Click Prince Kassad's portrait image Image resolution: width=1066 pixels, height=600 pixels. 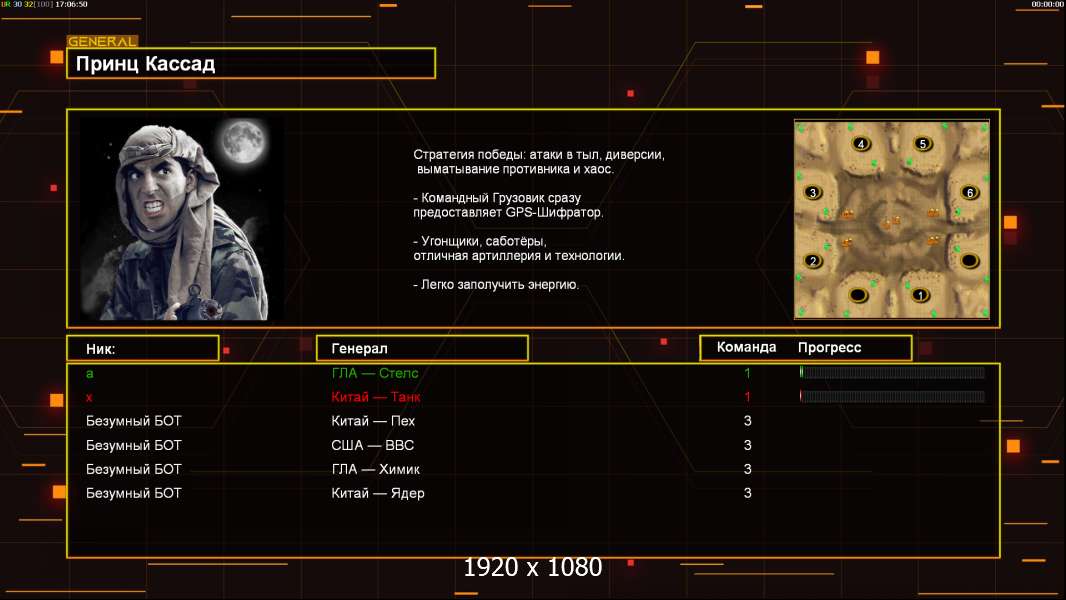[x=182, y=219]
